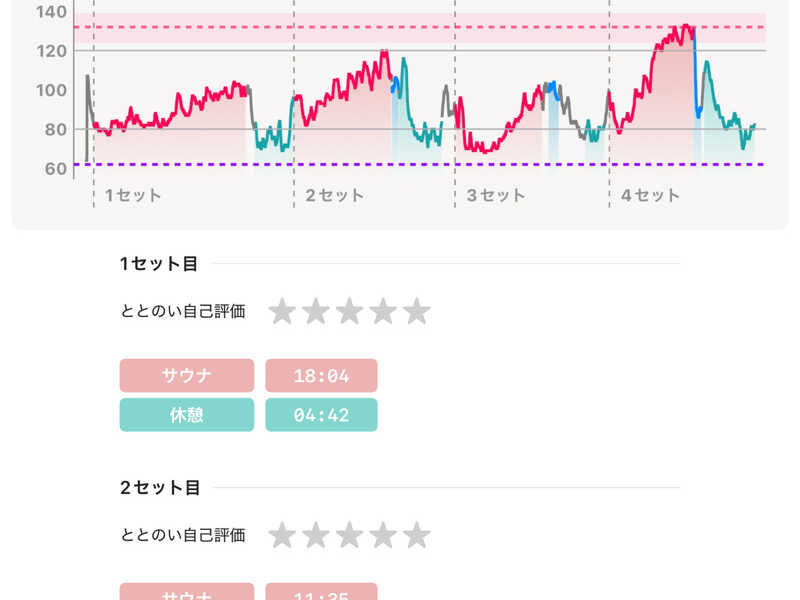Click the 1セット目 section heading
Viewport: 800px width, 600px height.
pos(159,264)
